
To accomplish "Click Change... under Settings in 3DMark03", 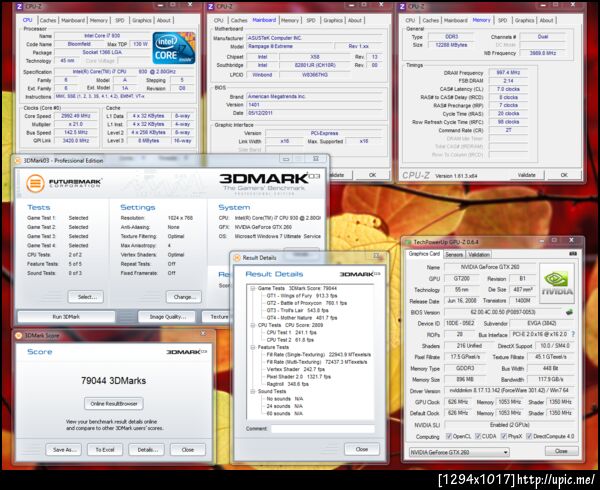I will 184,297.
